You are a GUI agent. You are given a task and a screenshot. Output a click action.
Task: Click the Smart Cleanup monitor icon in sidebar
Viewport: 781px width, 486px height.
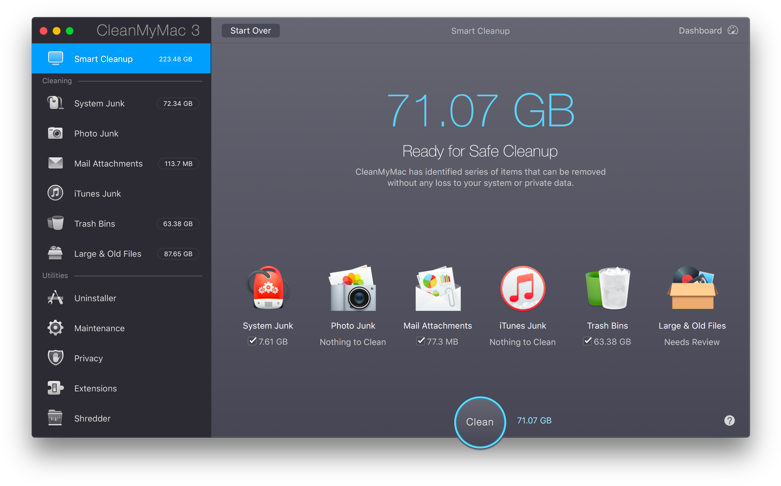[55, 58]
